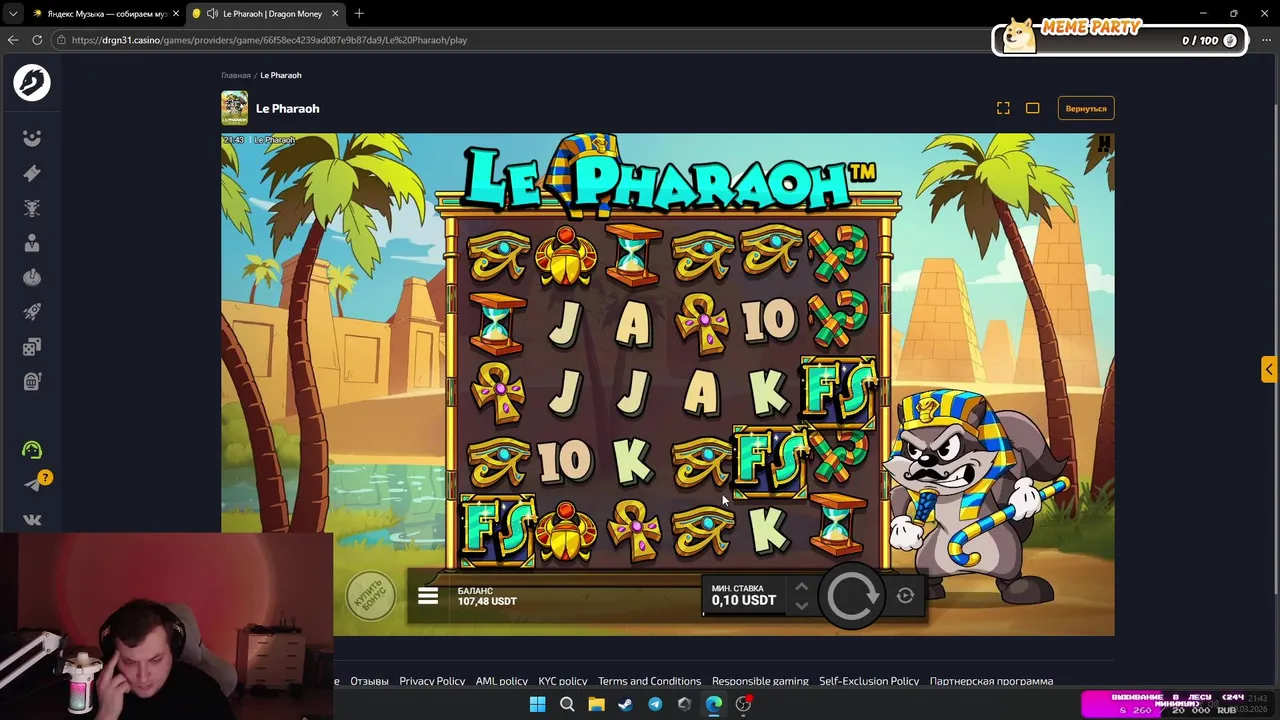Open Telegram from the taskbar
Viewport: 1280px width, 720px height.
(x=655, y=704)
